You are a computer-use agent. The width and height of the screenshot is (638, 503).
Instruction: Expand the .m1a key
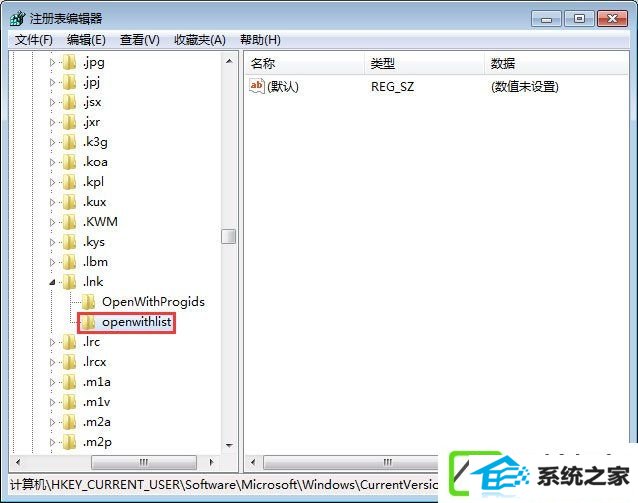coord(52,382)
